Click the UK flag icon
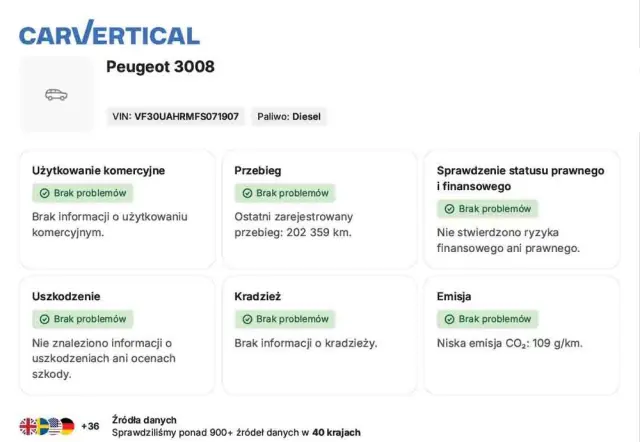This screenshot has height=442, width=640. click(x=28, y=426)
